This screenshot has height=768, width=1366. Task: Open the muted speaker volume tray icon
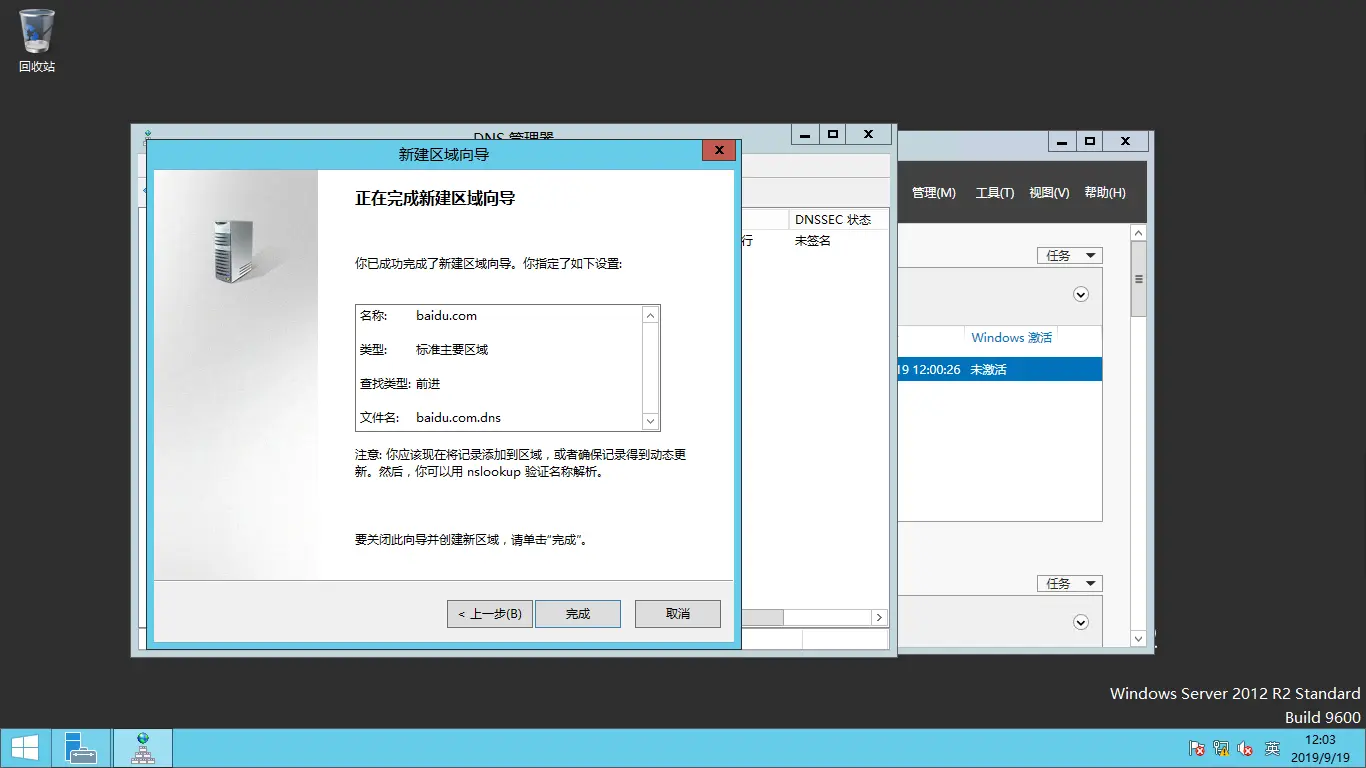coord(1246,748)
